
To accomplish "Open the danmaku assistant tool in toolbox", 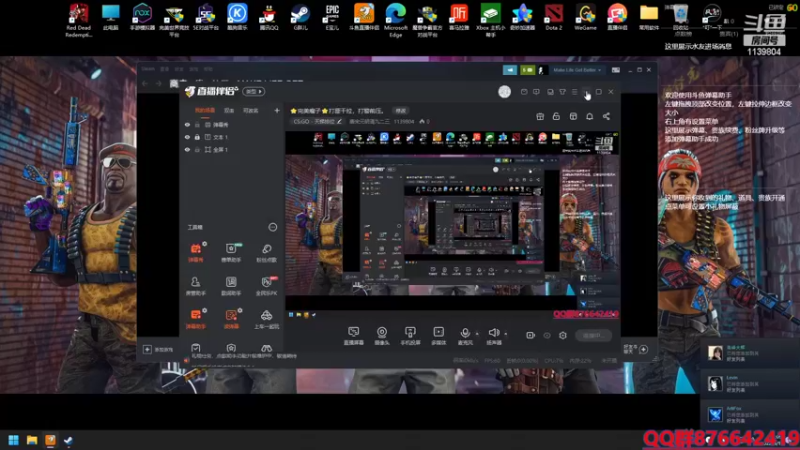I will (x=196, y=318).
